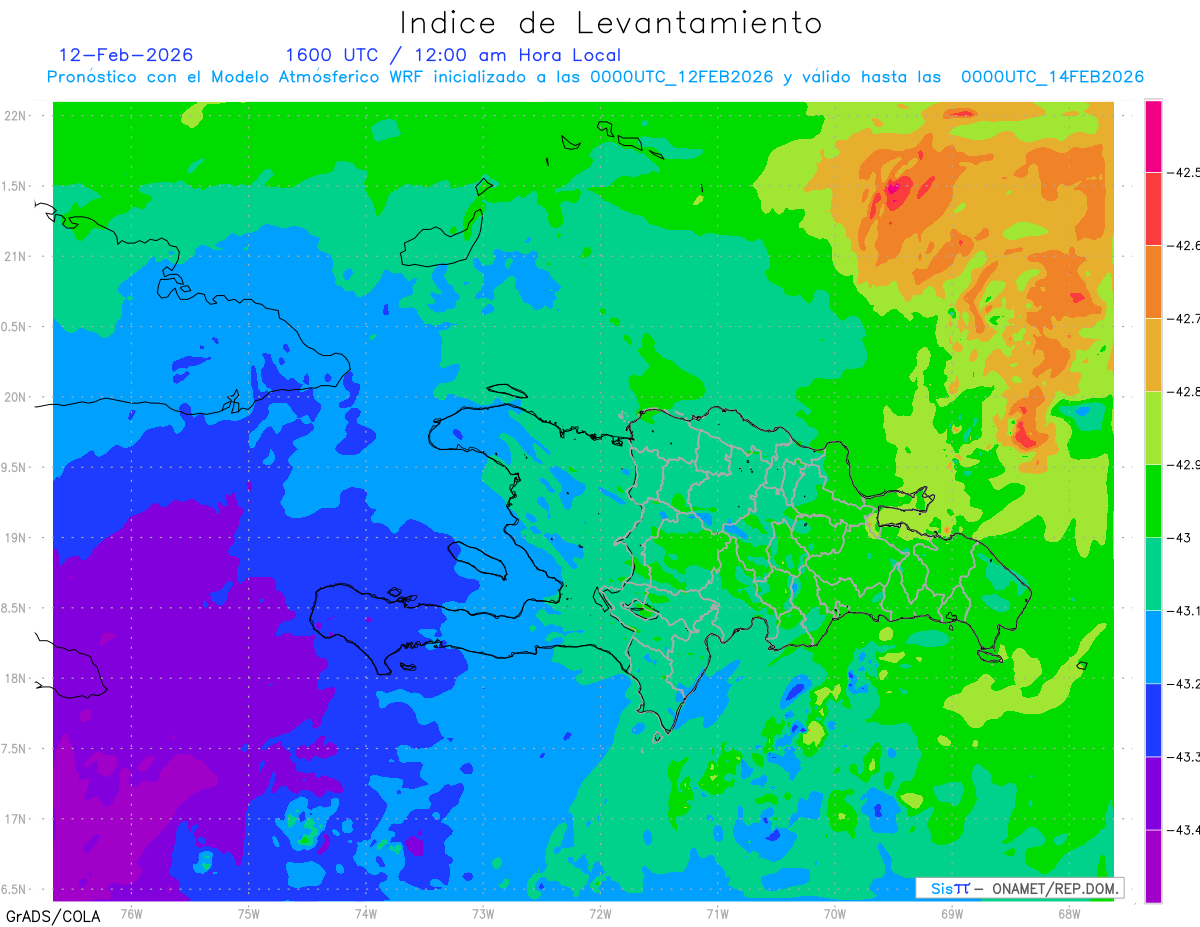This screenshot has width=1200, height=927.
Task: Click the colorbar label "-42.6"
Action: pos(1184,246)
